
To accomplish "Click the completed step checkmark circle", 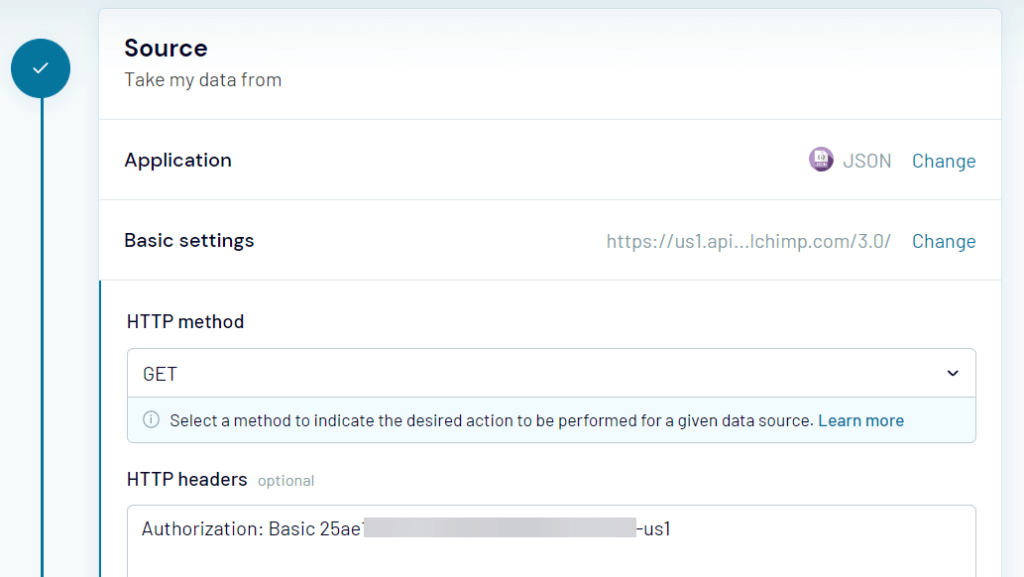I will [x=41, y=68].
